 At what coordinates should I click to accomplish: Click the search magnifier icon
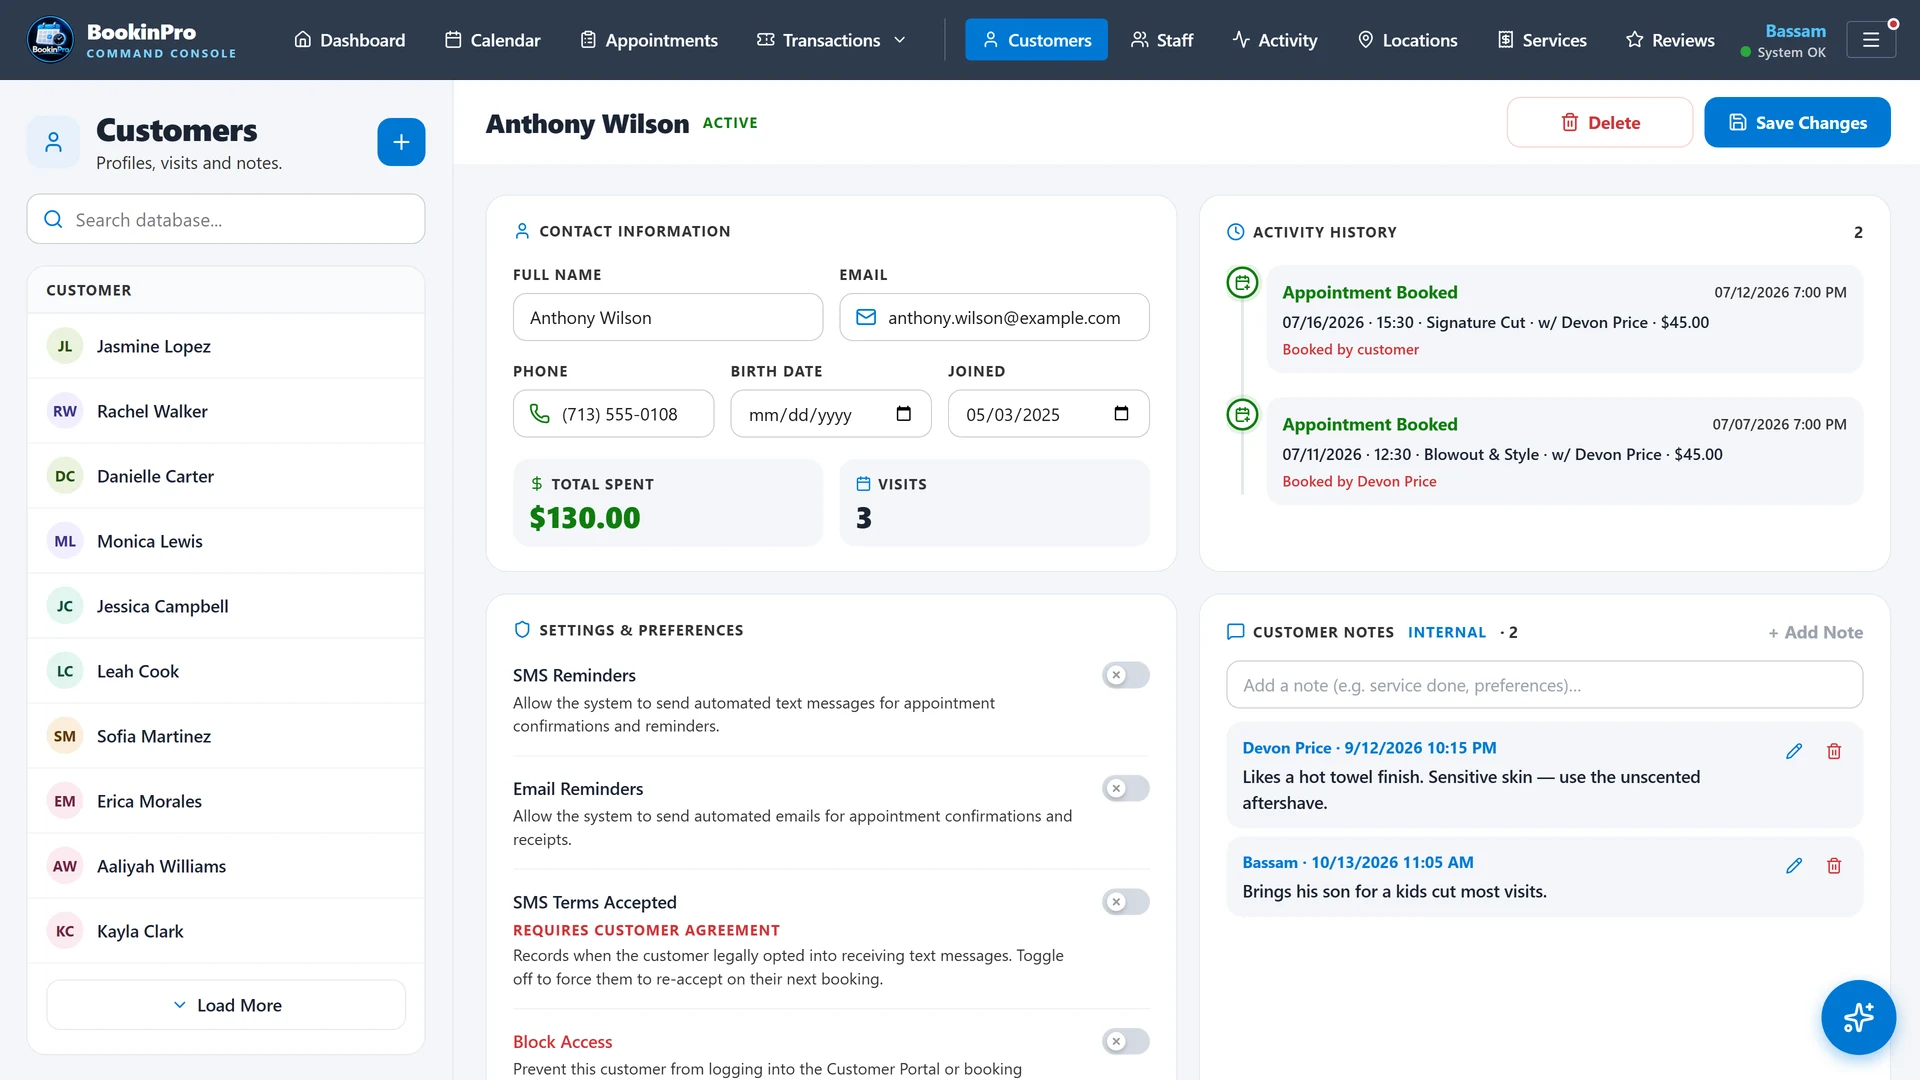click(54, 219)
